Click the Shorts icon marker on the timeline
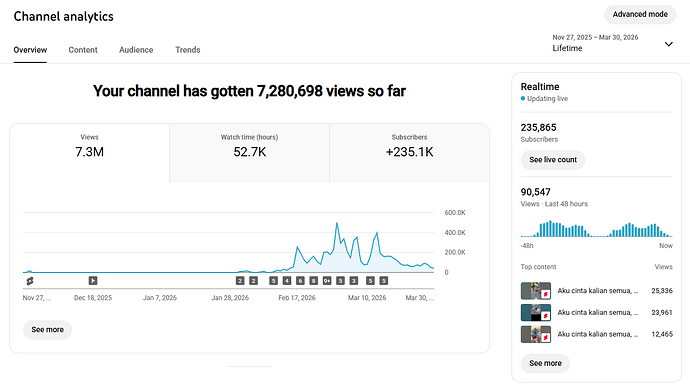The height and width of the screenshot is (386, 690). click(x=30, y=281)
